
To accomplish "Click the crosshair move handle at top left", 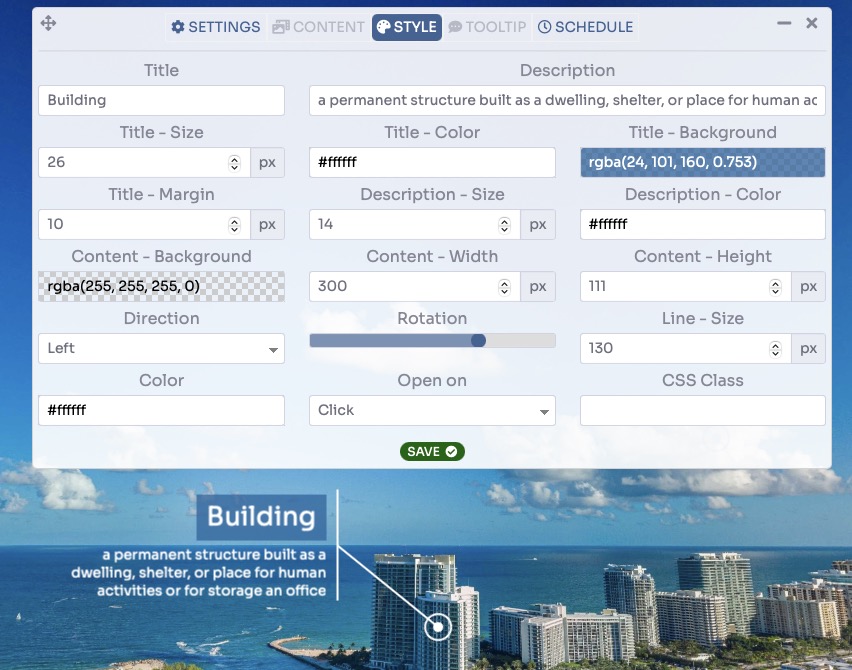I will pos(47,22).
